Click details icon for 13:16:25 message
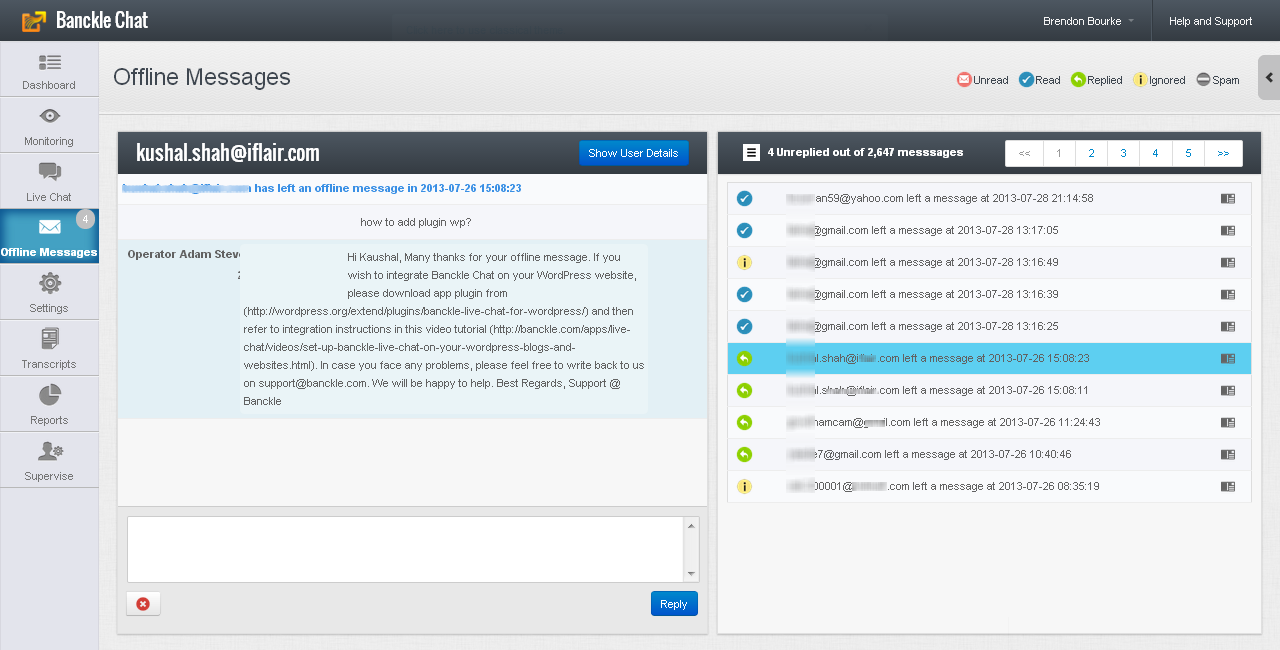1280x650 pixels. point(1228,327)
